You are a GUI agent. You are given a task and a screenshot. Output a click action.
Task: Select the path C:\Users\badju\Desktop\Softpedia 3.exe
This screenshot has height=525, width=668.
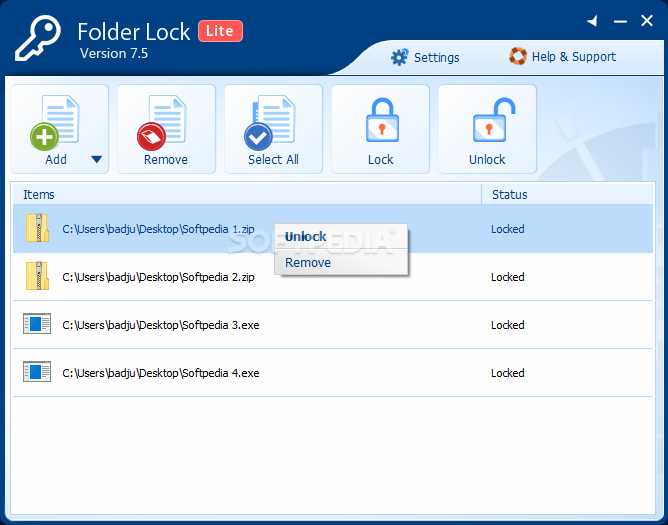click(161, 325)
